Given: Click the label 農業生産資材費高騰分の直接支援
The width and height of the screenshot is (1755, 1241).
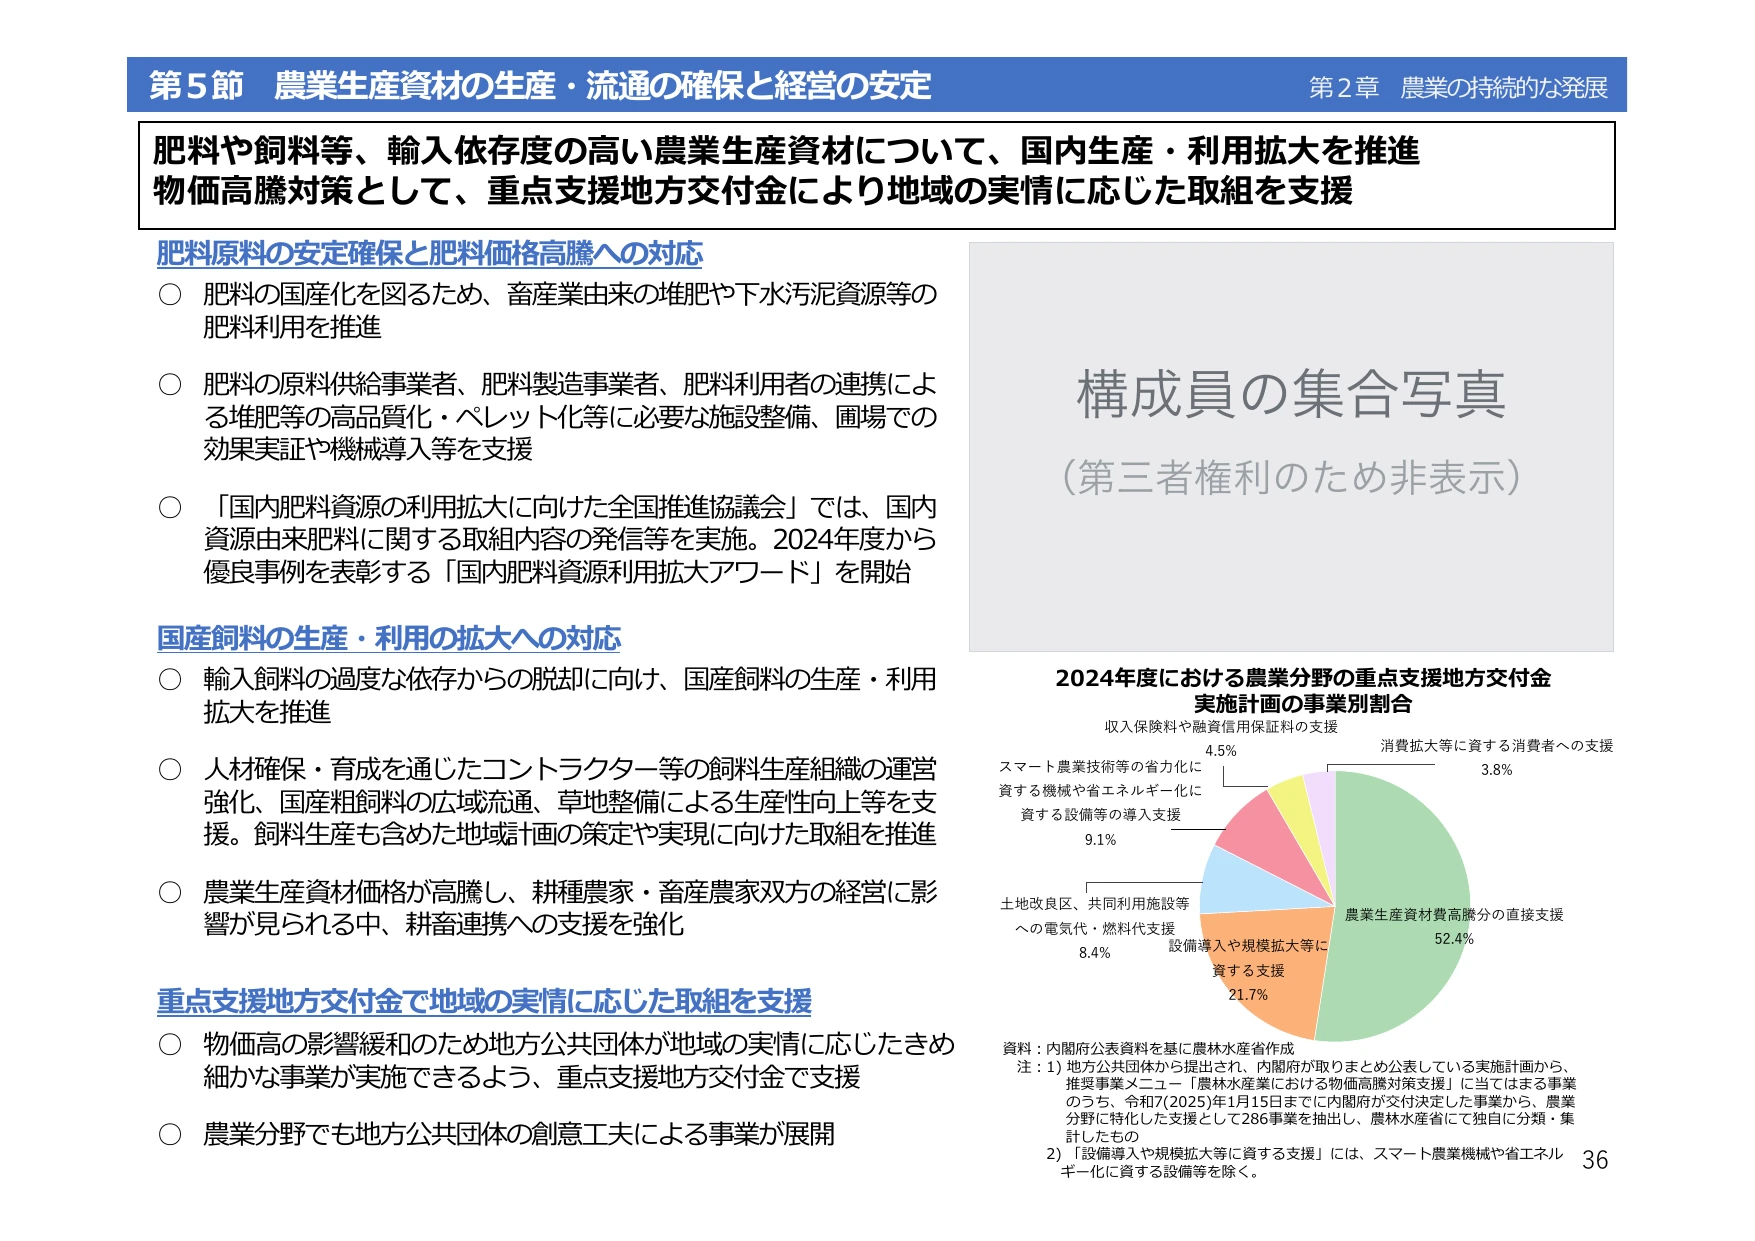Looking at the screenshot, I should [1454, 915].
